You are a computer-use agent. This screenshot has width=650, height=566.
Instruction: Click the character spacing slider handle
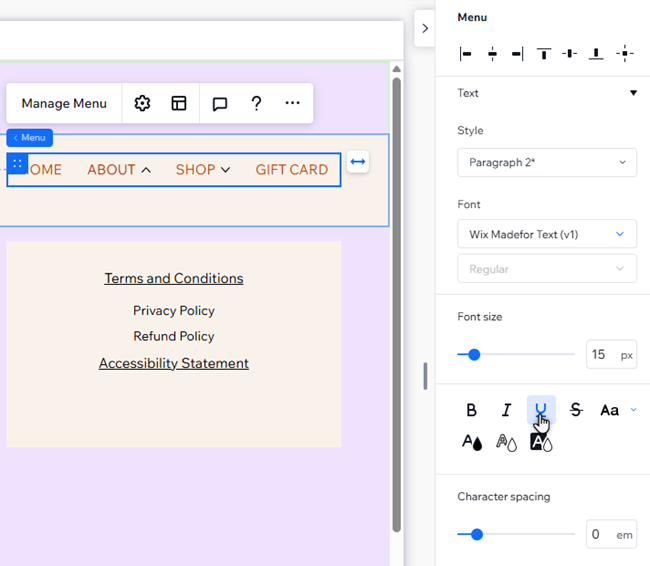[477, 534]
